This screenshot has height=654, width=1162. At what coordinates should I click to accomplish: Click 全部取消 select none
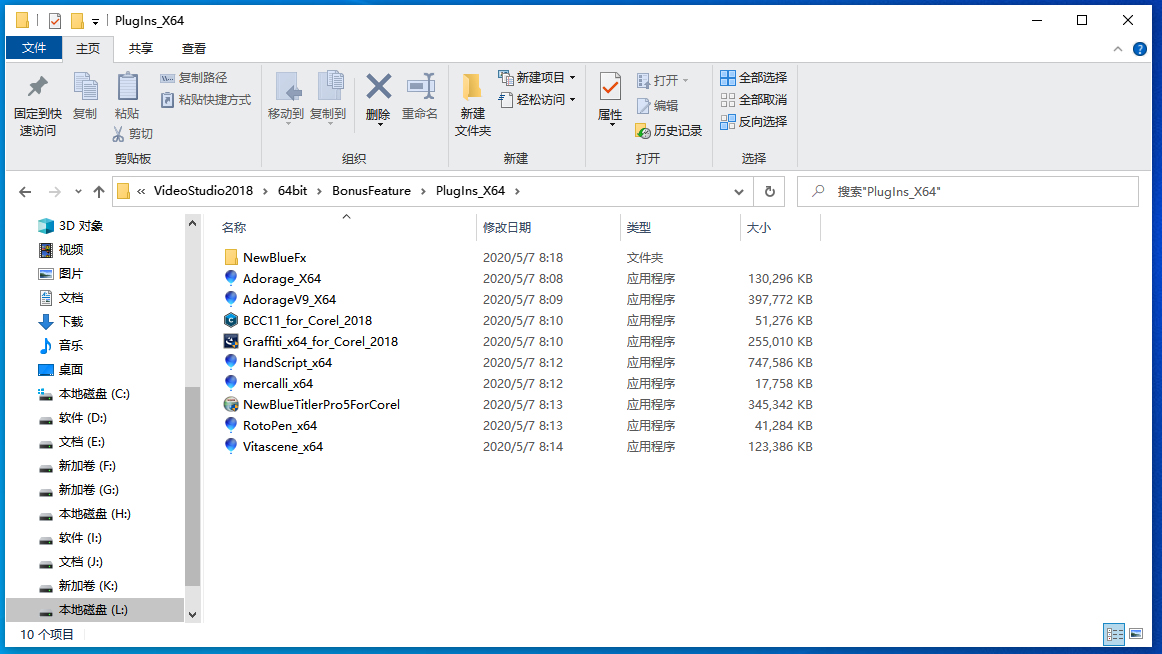click(x=754, y=100)
